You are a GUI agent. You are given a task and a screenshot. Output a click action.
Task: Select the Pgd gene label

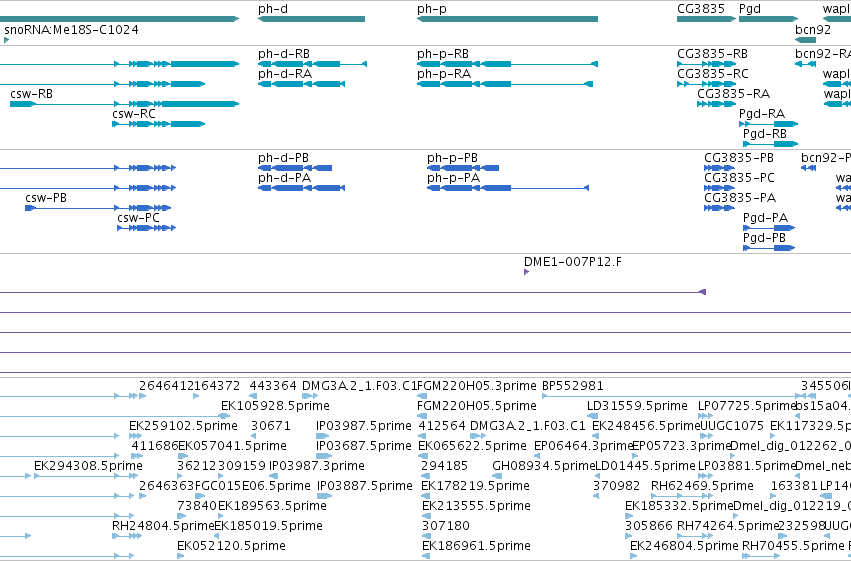pyautogui.click(x=750, y=9)
